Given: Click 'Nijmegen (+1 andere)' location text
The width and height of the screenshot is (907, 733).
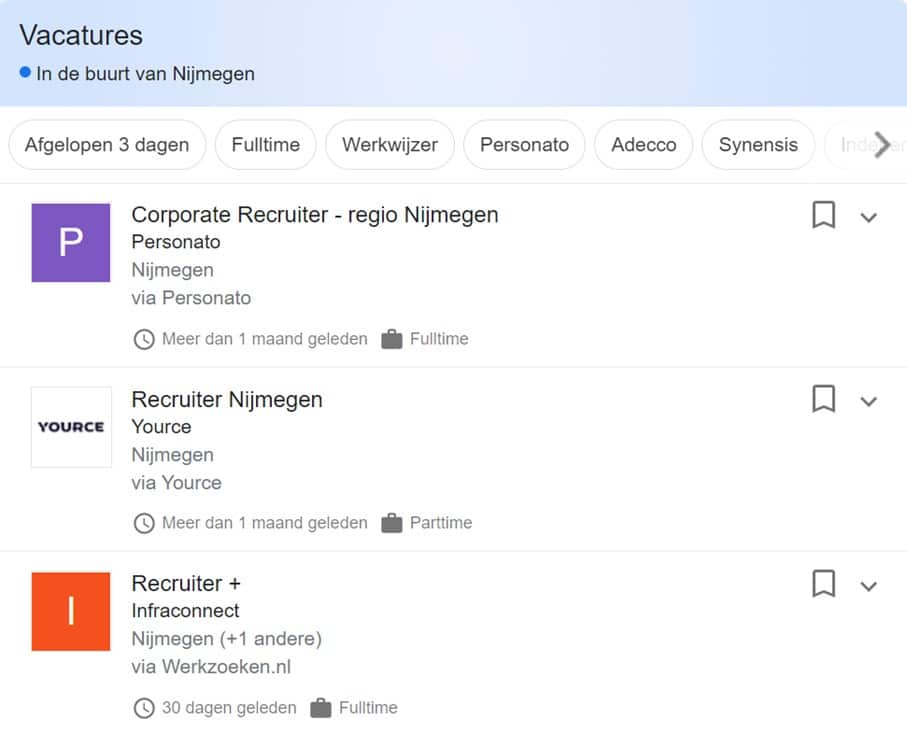Looking at the screenshot, I should pyautogui.click(x=226, y=639).
